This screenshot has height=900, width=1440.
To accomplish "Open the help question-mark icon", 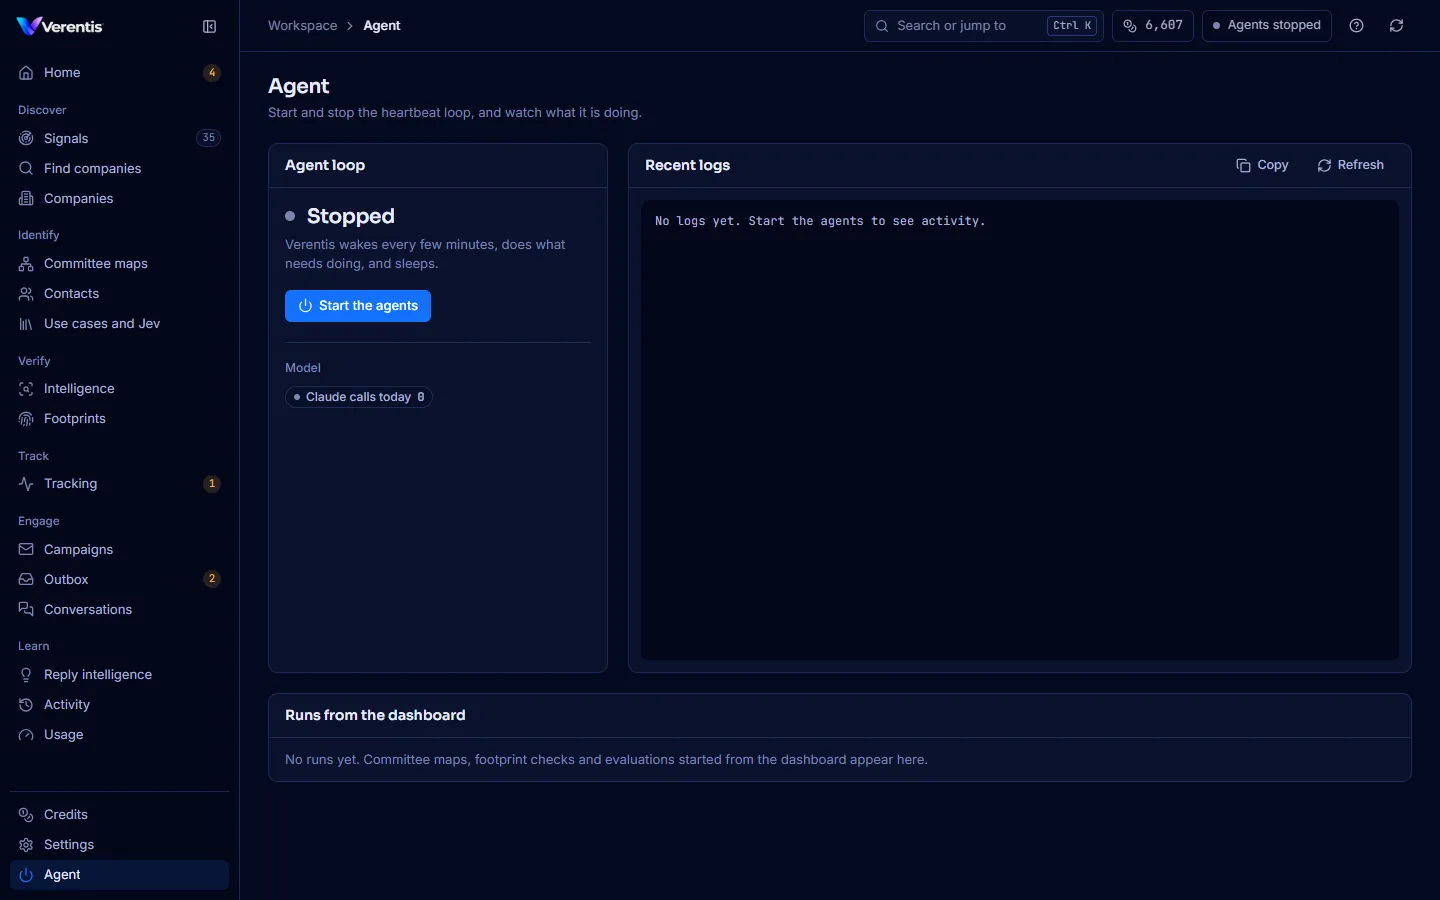I will (x=1356, y=26).
